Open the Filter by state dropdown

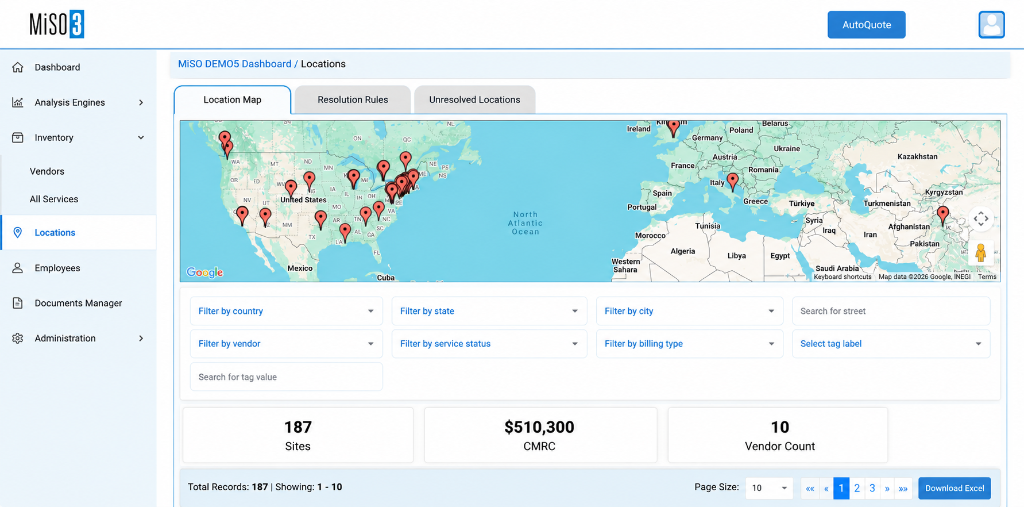coord(489,311)
